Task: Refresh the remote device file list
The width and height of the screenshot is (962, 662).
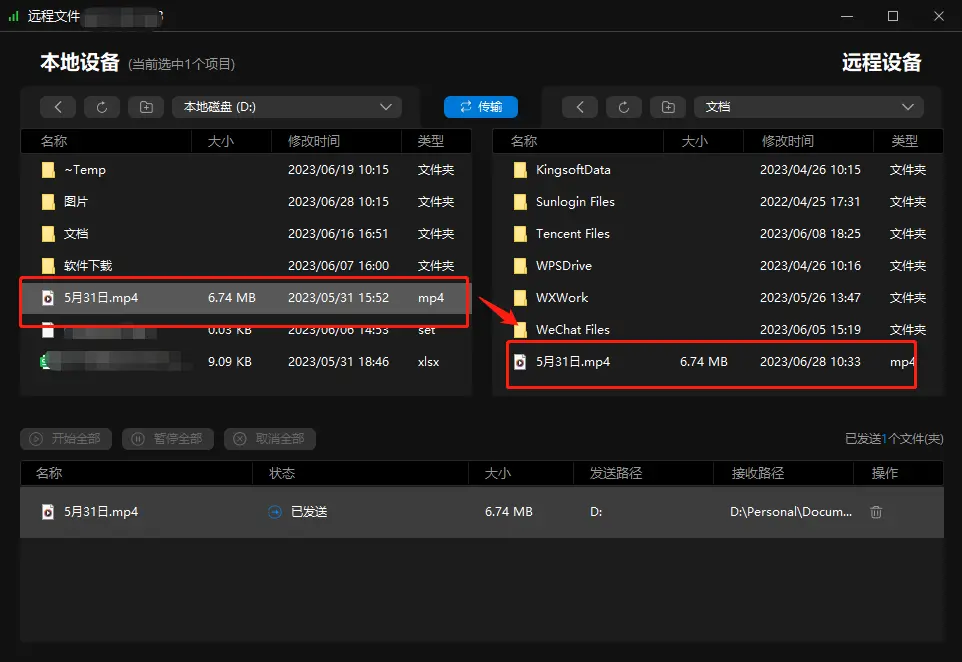Action: click(624, 107)
